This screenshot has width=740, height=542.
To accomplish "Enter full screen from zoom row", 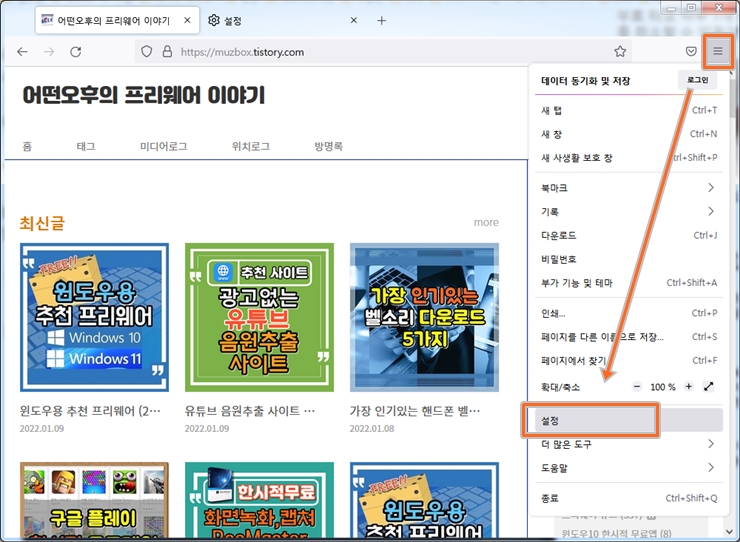I will click(708, 387).
